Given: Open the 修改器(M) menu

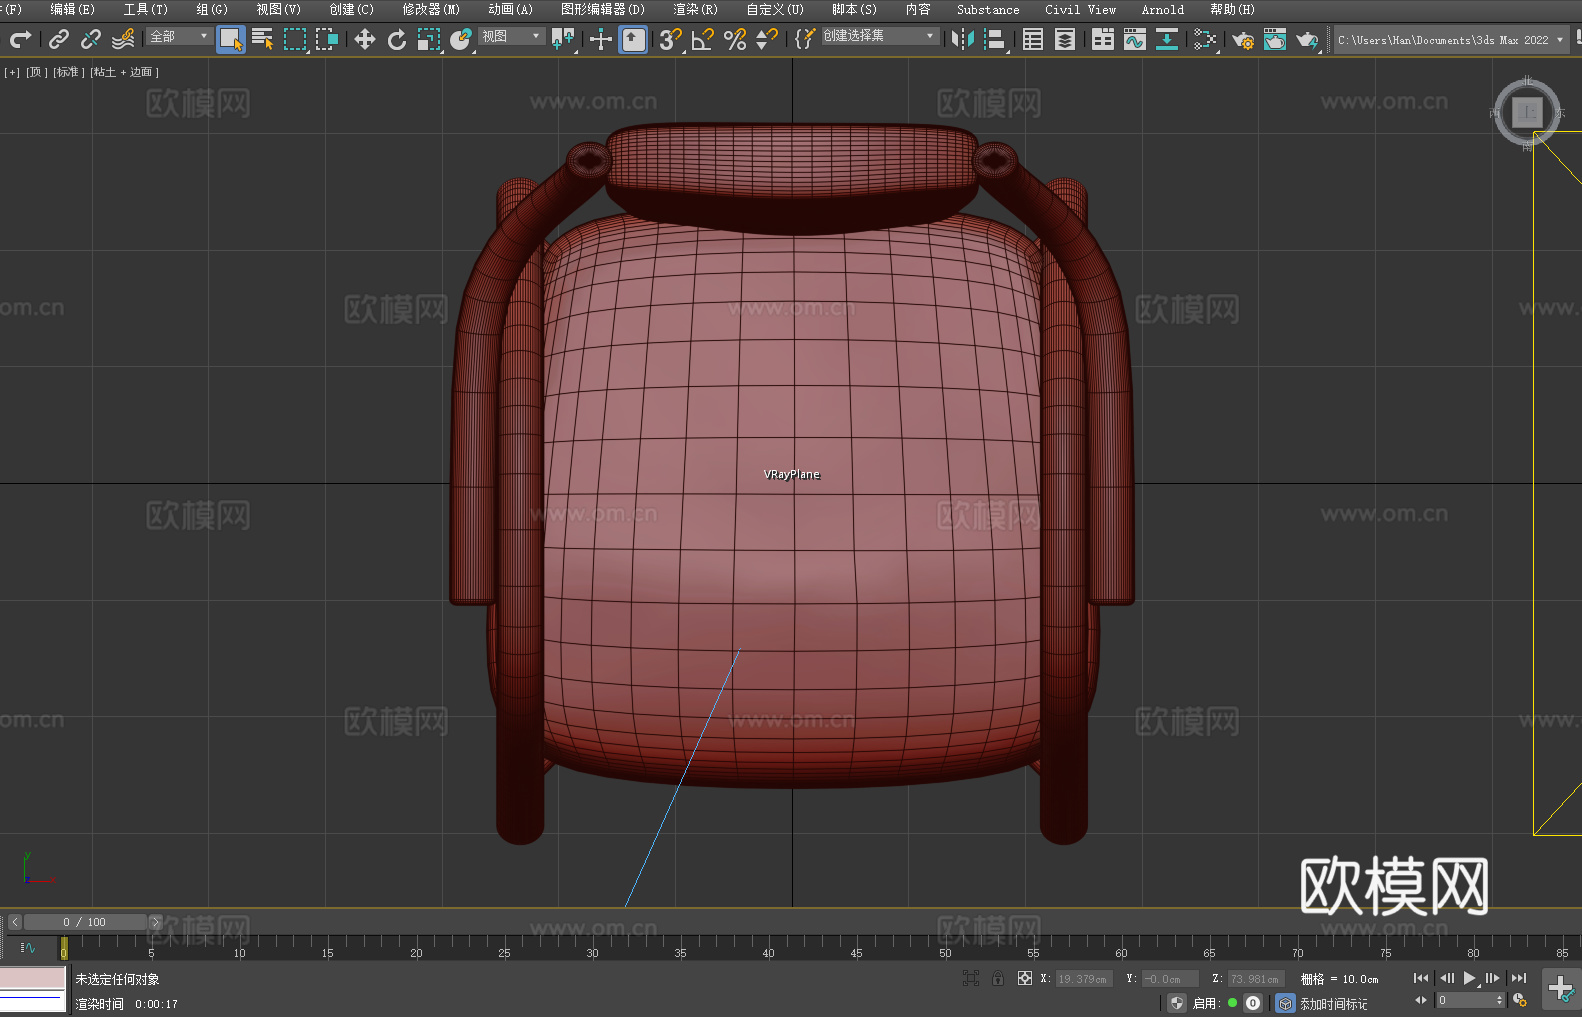Looking at the screenshot, I should point(431,9).
